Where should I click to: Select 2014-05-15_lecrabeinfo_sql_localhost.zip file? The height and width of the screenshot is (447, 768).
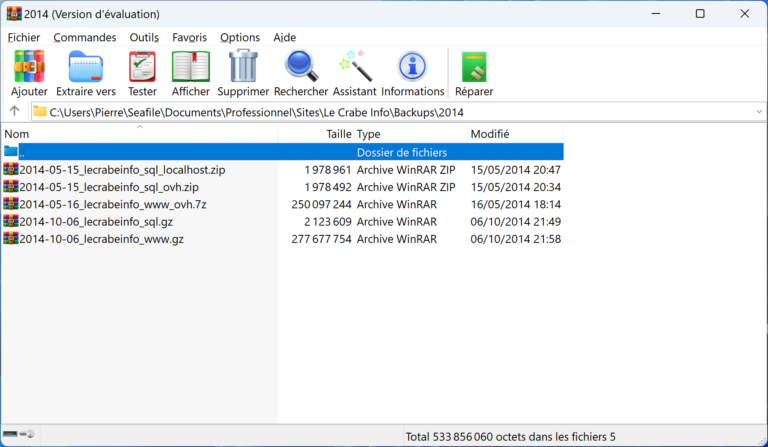122,170
